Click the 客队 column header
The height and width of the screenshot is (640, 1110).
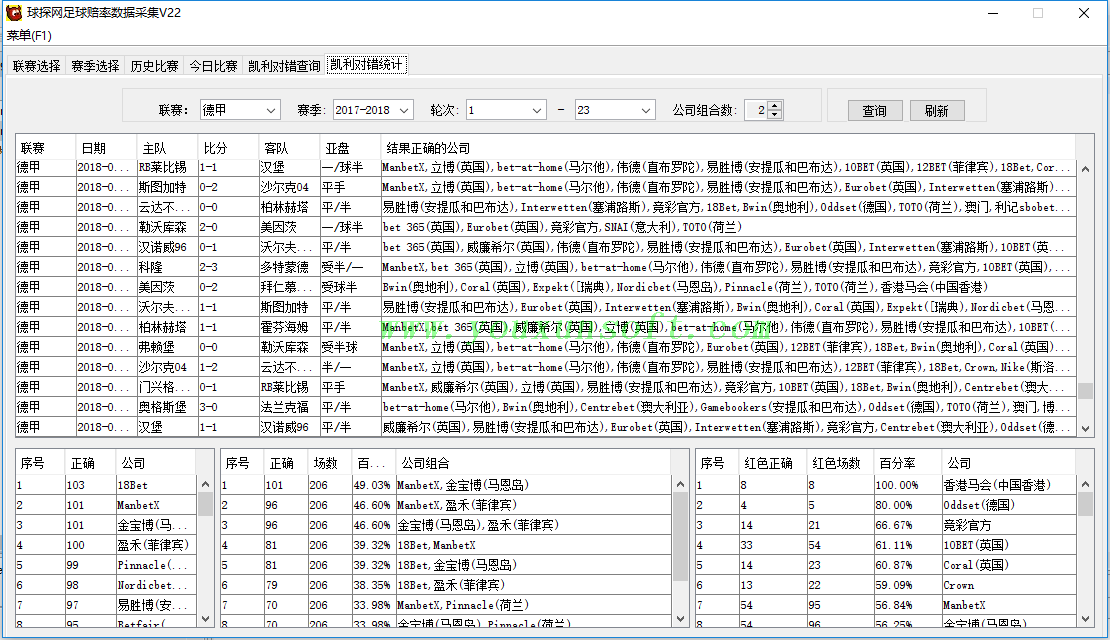coord(289,148)
